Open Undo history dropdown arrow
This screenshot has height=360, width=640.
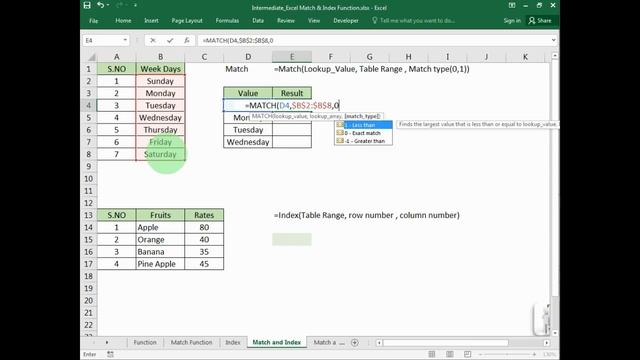point(108,5)
